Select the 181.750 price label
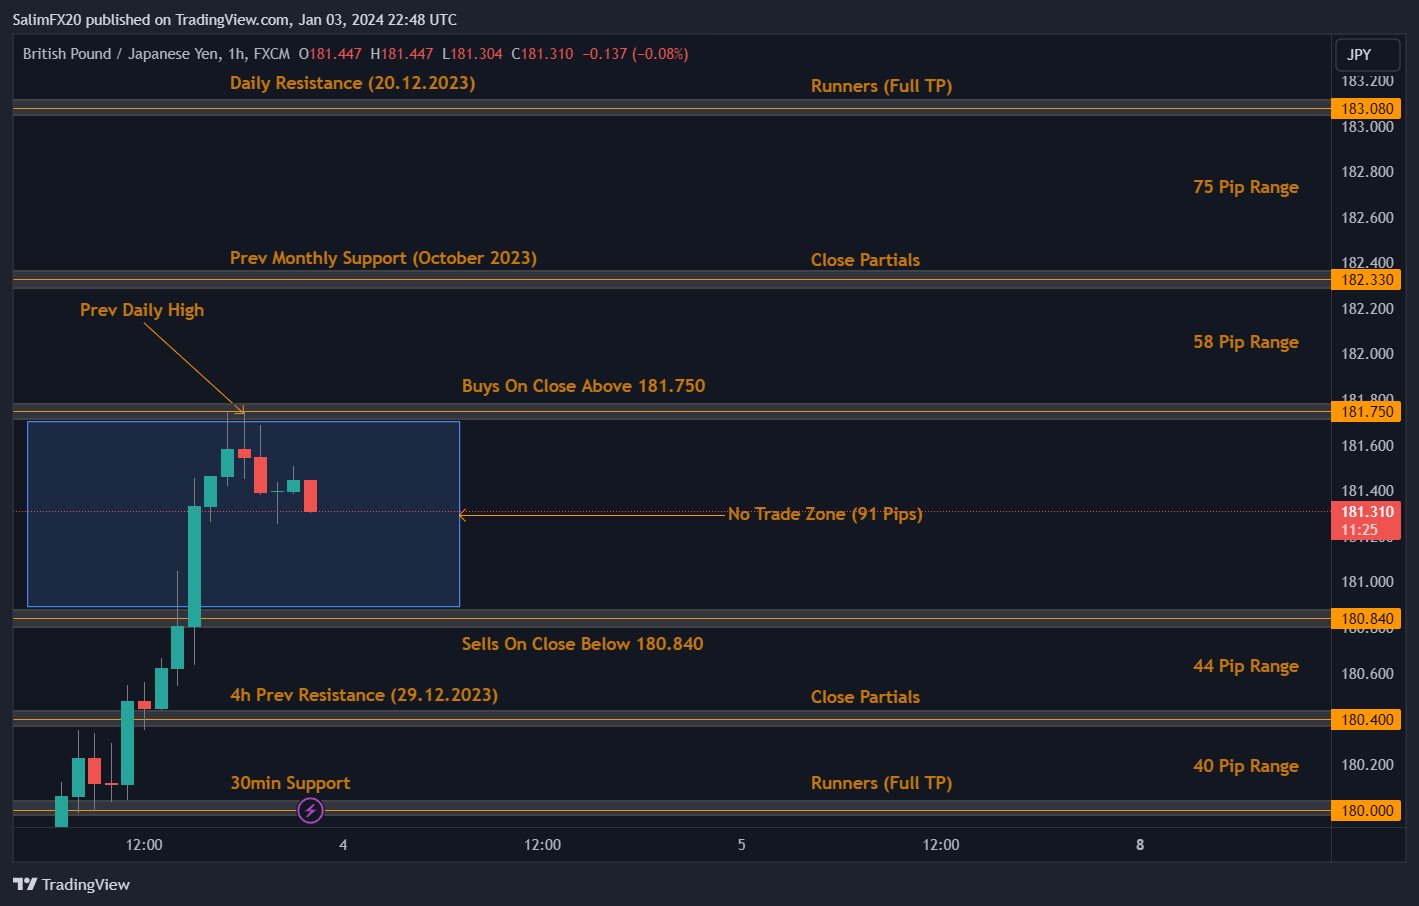1419x906 pixels. coord(1366,412)
